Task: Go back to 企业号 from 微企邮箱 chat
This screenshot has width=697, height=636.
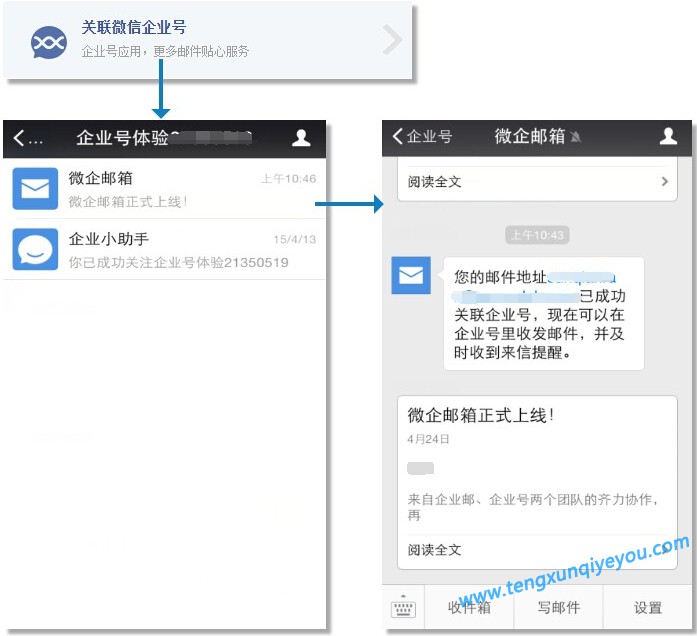Action: pos(422,136)
